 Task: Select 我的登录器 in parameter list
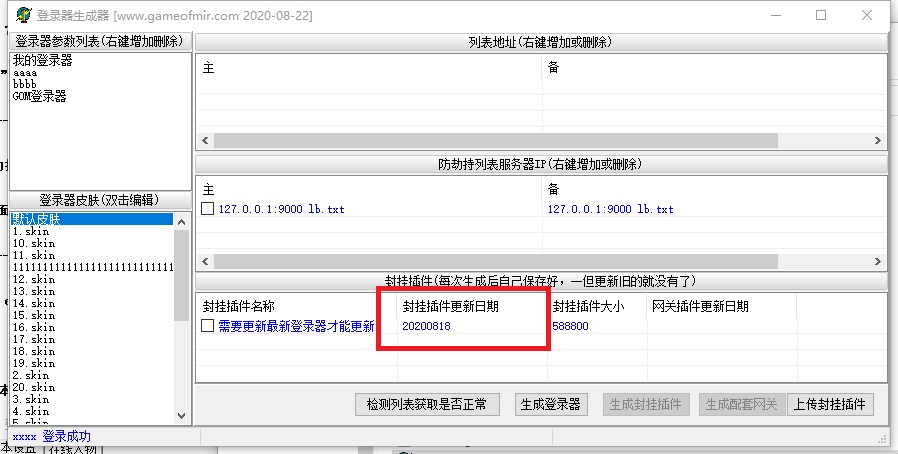coord(43,61)
